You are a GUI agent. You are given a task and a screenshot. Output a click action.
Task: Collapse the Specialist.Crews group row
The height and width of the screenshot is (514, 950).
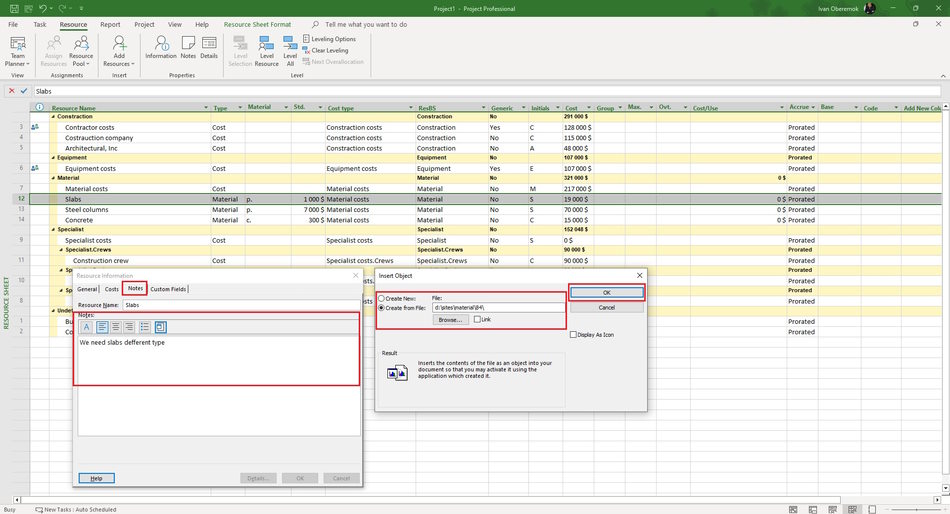click(x=61, y=250)
